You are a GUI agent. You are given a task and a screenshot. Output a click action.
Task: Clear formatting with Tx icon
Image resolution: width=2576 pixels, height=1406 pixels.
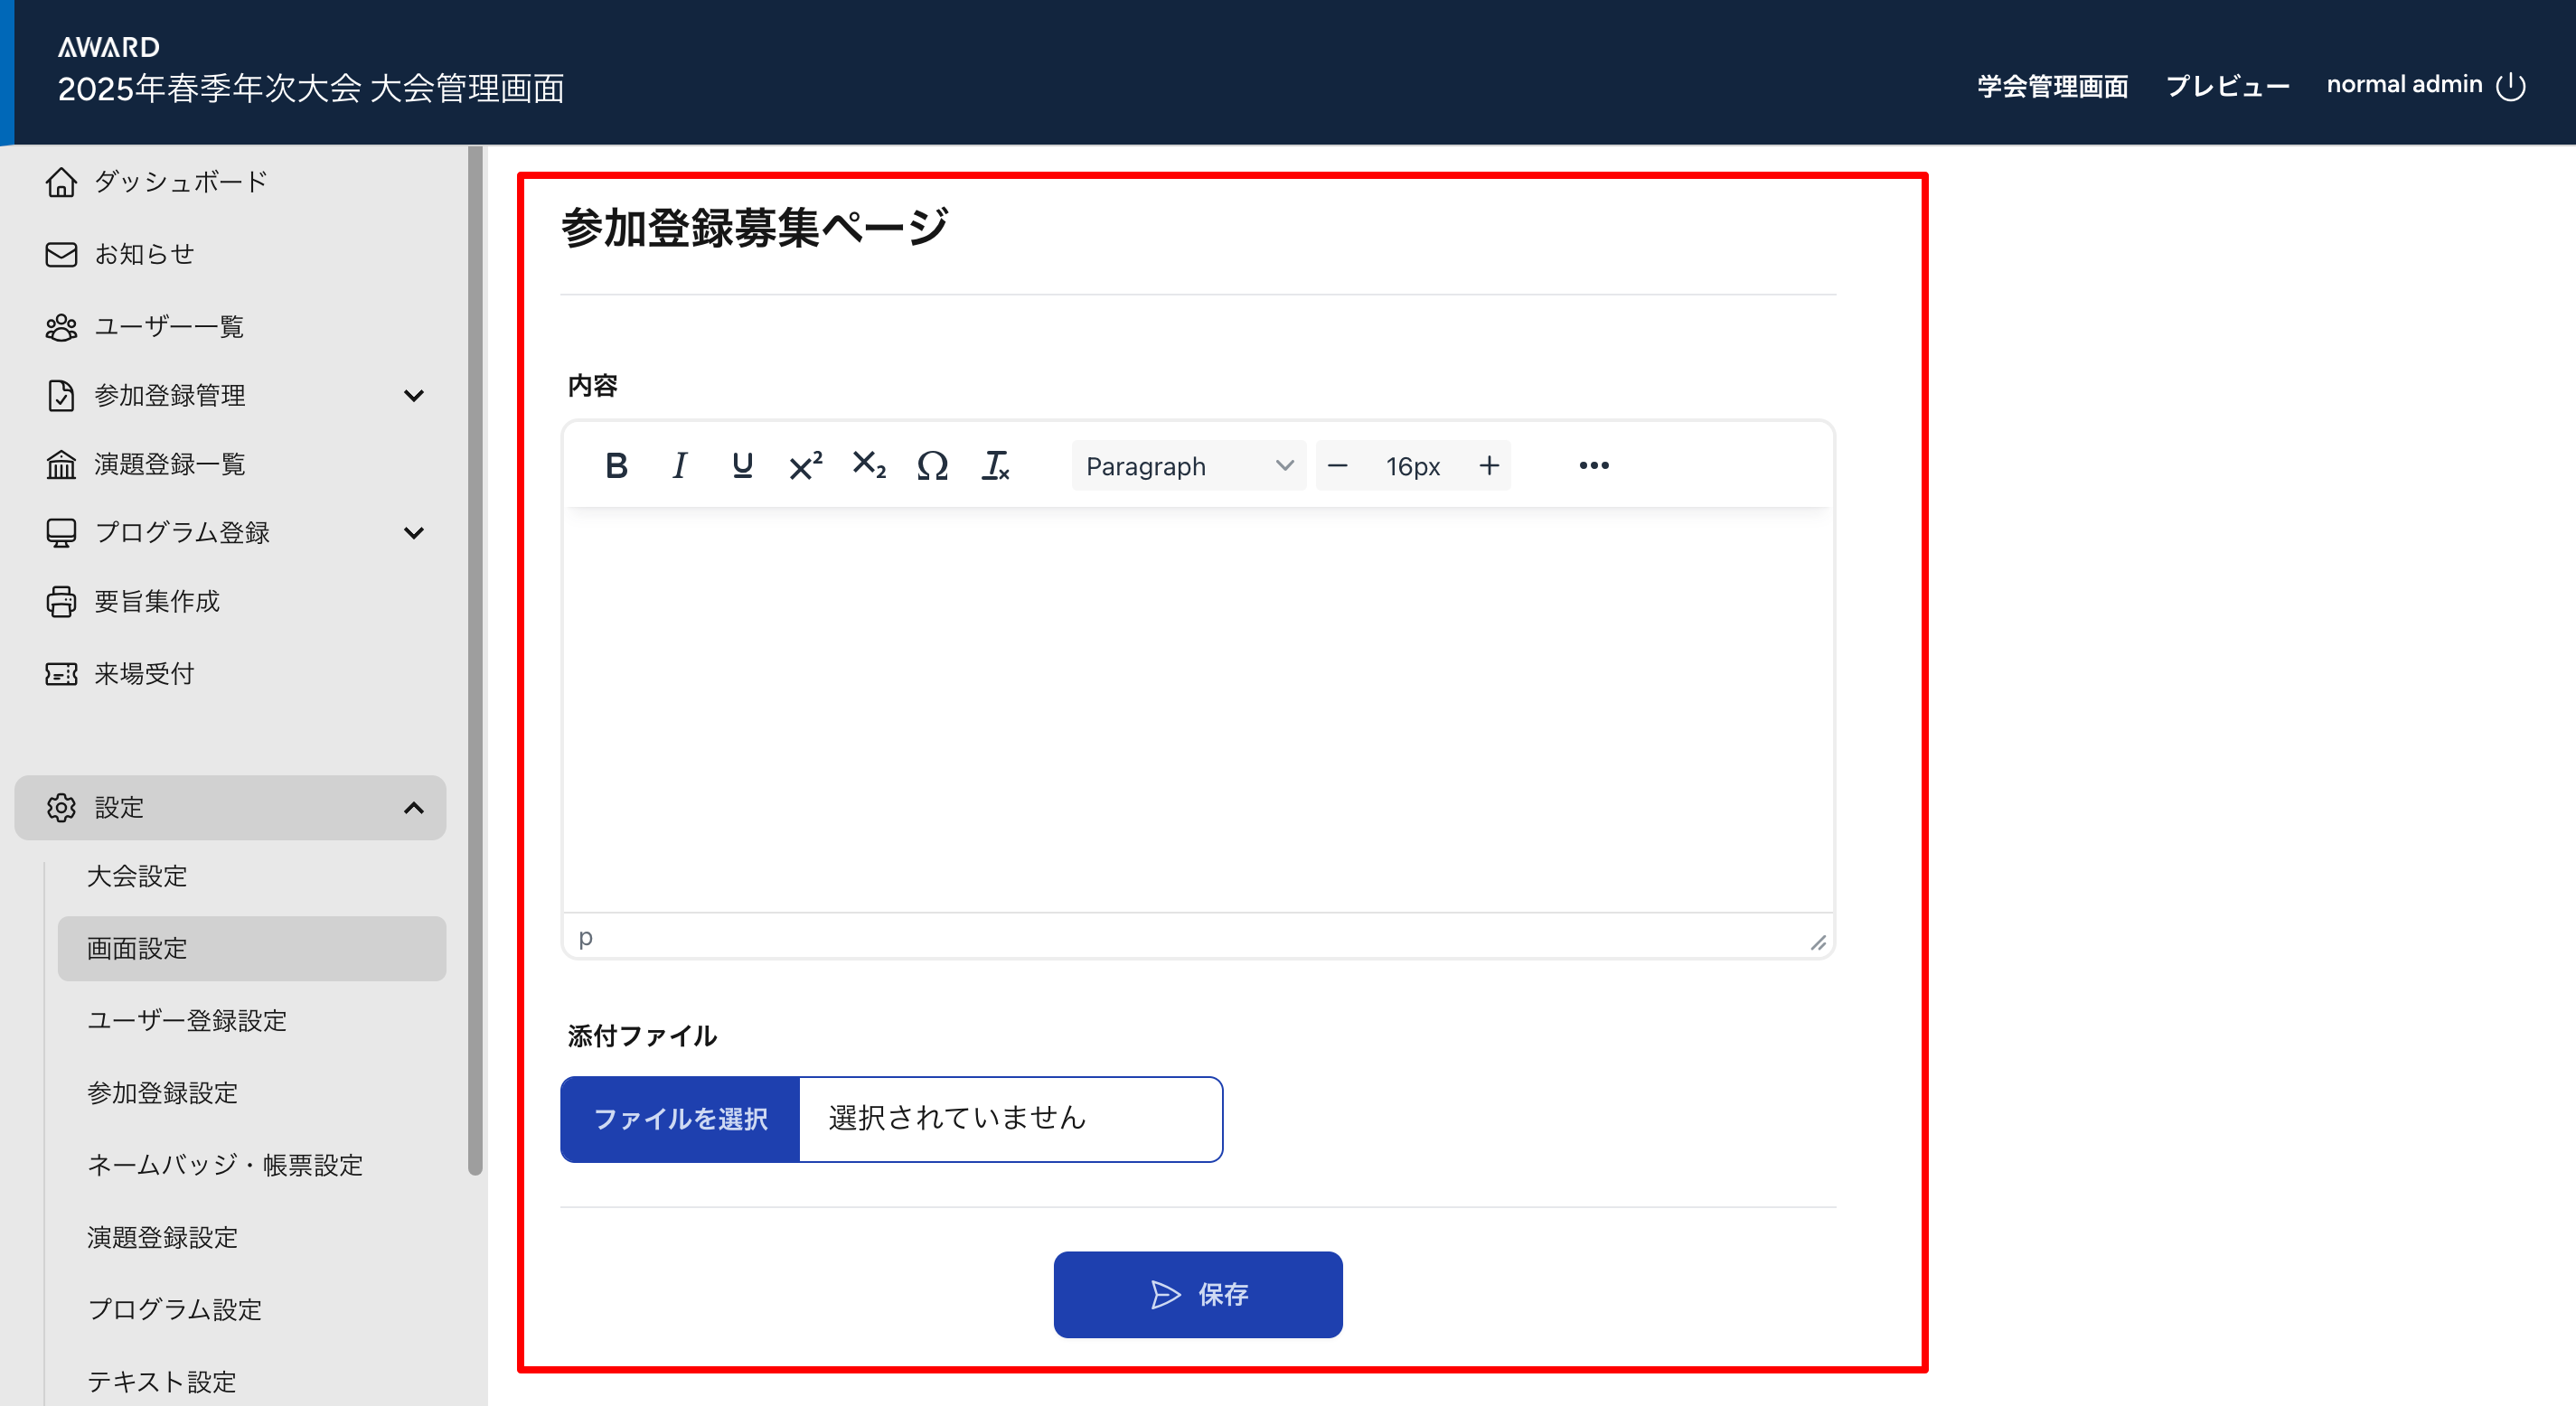click(x=996, y=466)
